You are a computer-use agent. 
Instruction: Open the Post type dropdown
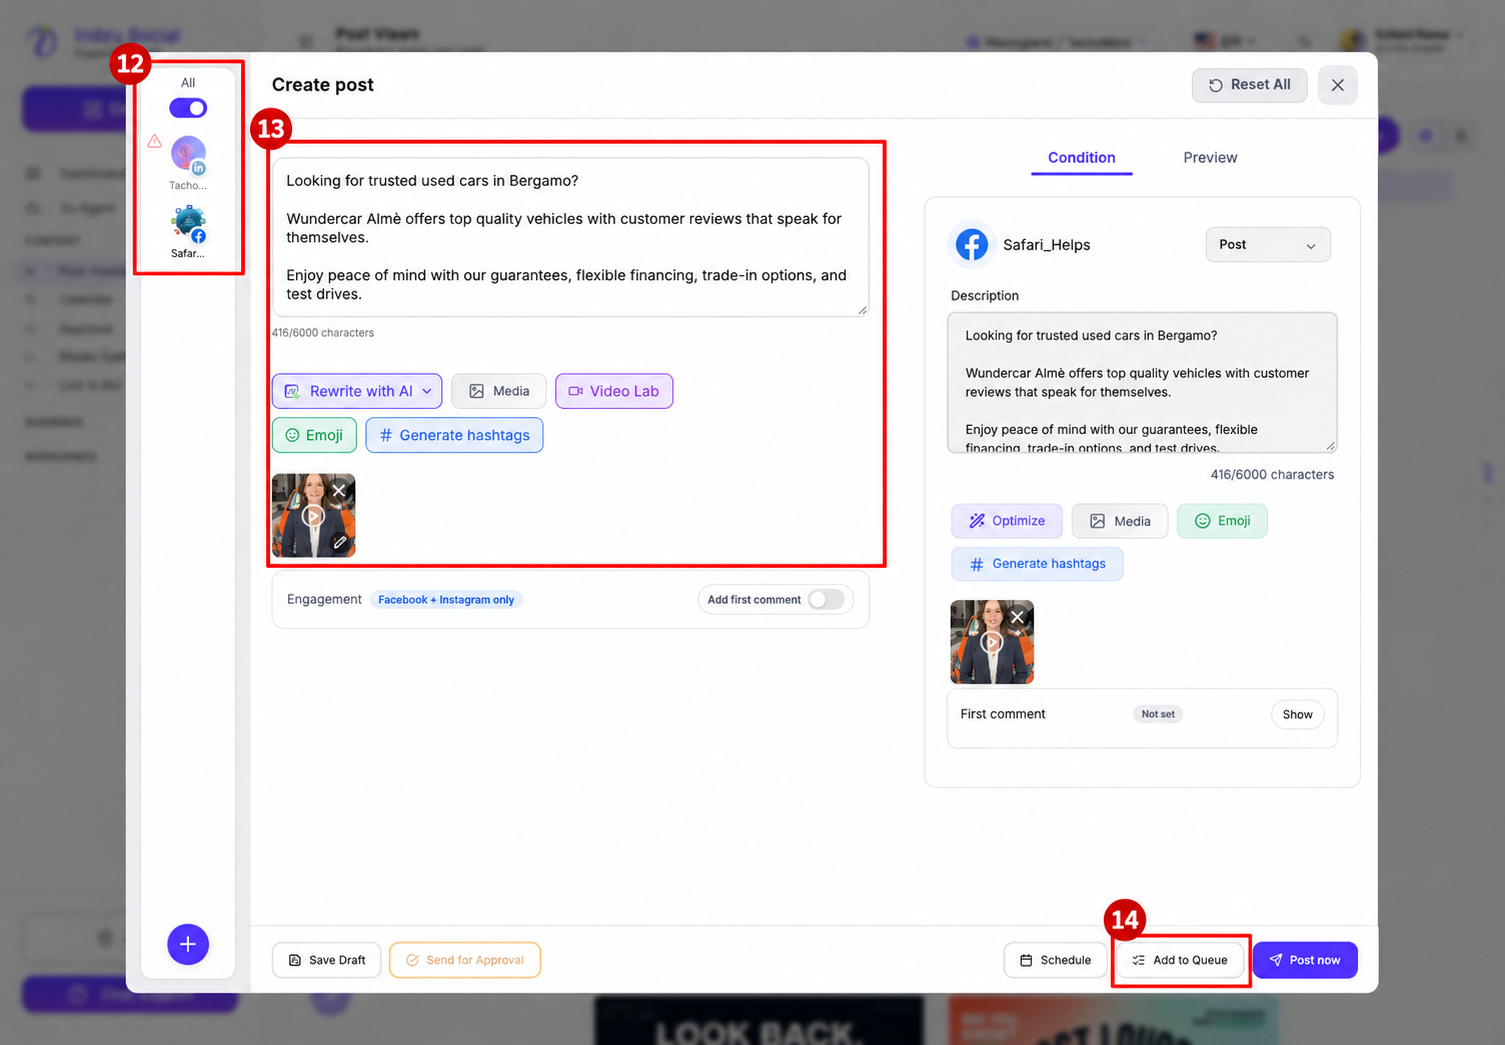[1268, 245]
